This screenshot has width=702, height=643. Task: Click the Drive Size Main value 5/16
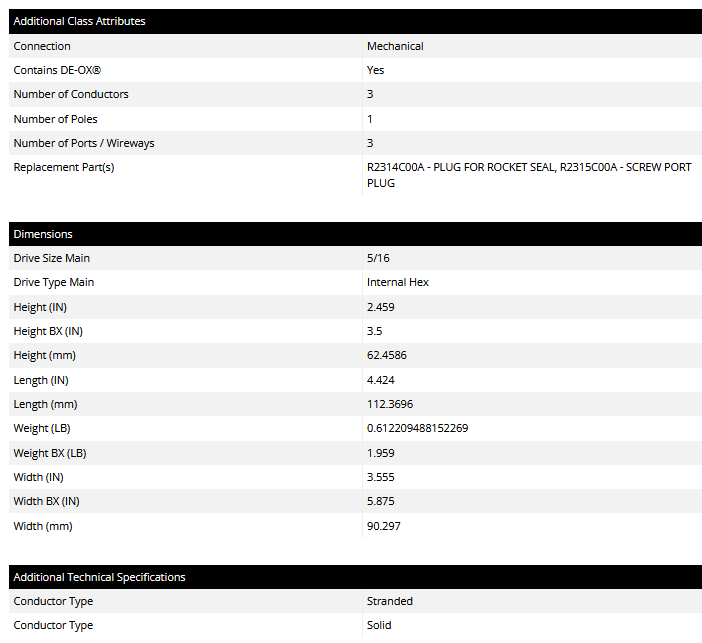tap(378, 258)
